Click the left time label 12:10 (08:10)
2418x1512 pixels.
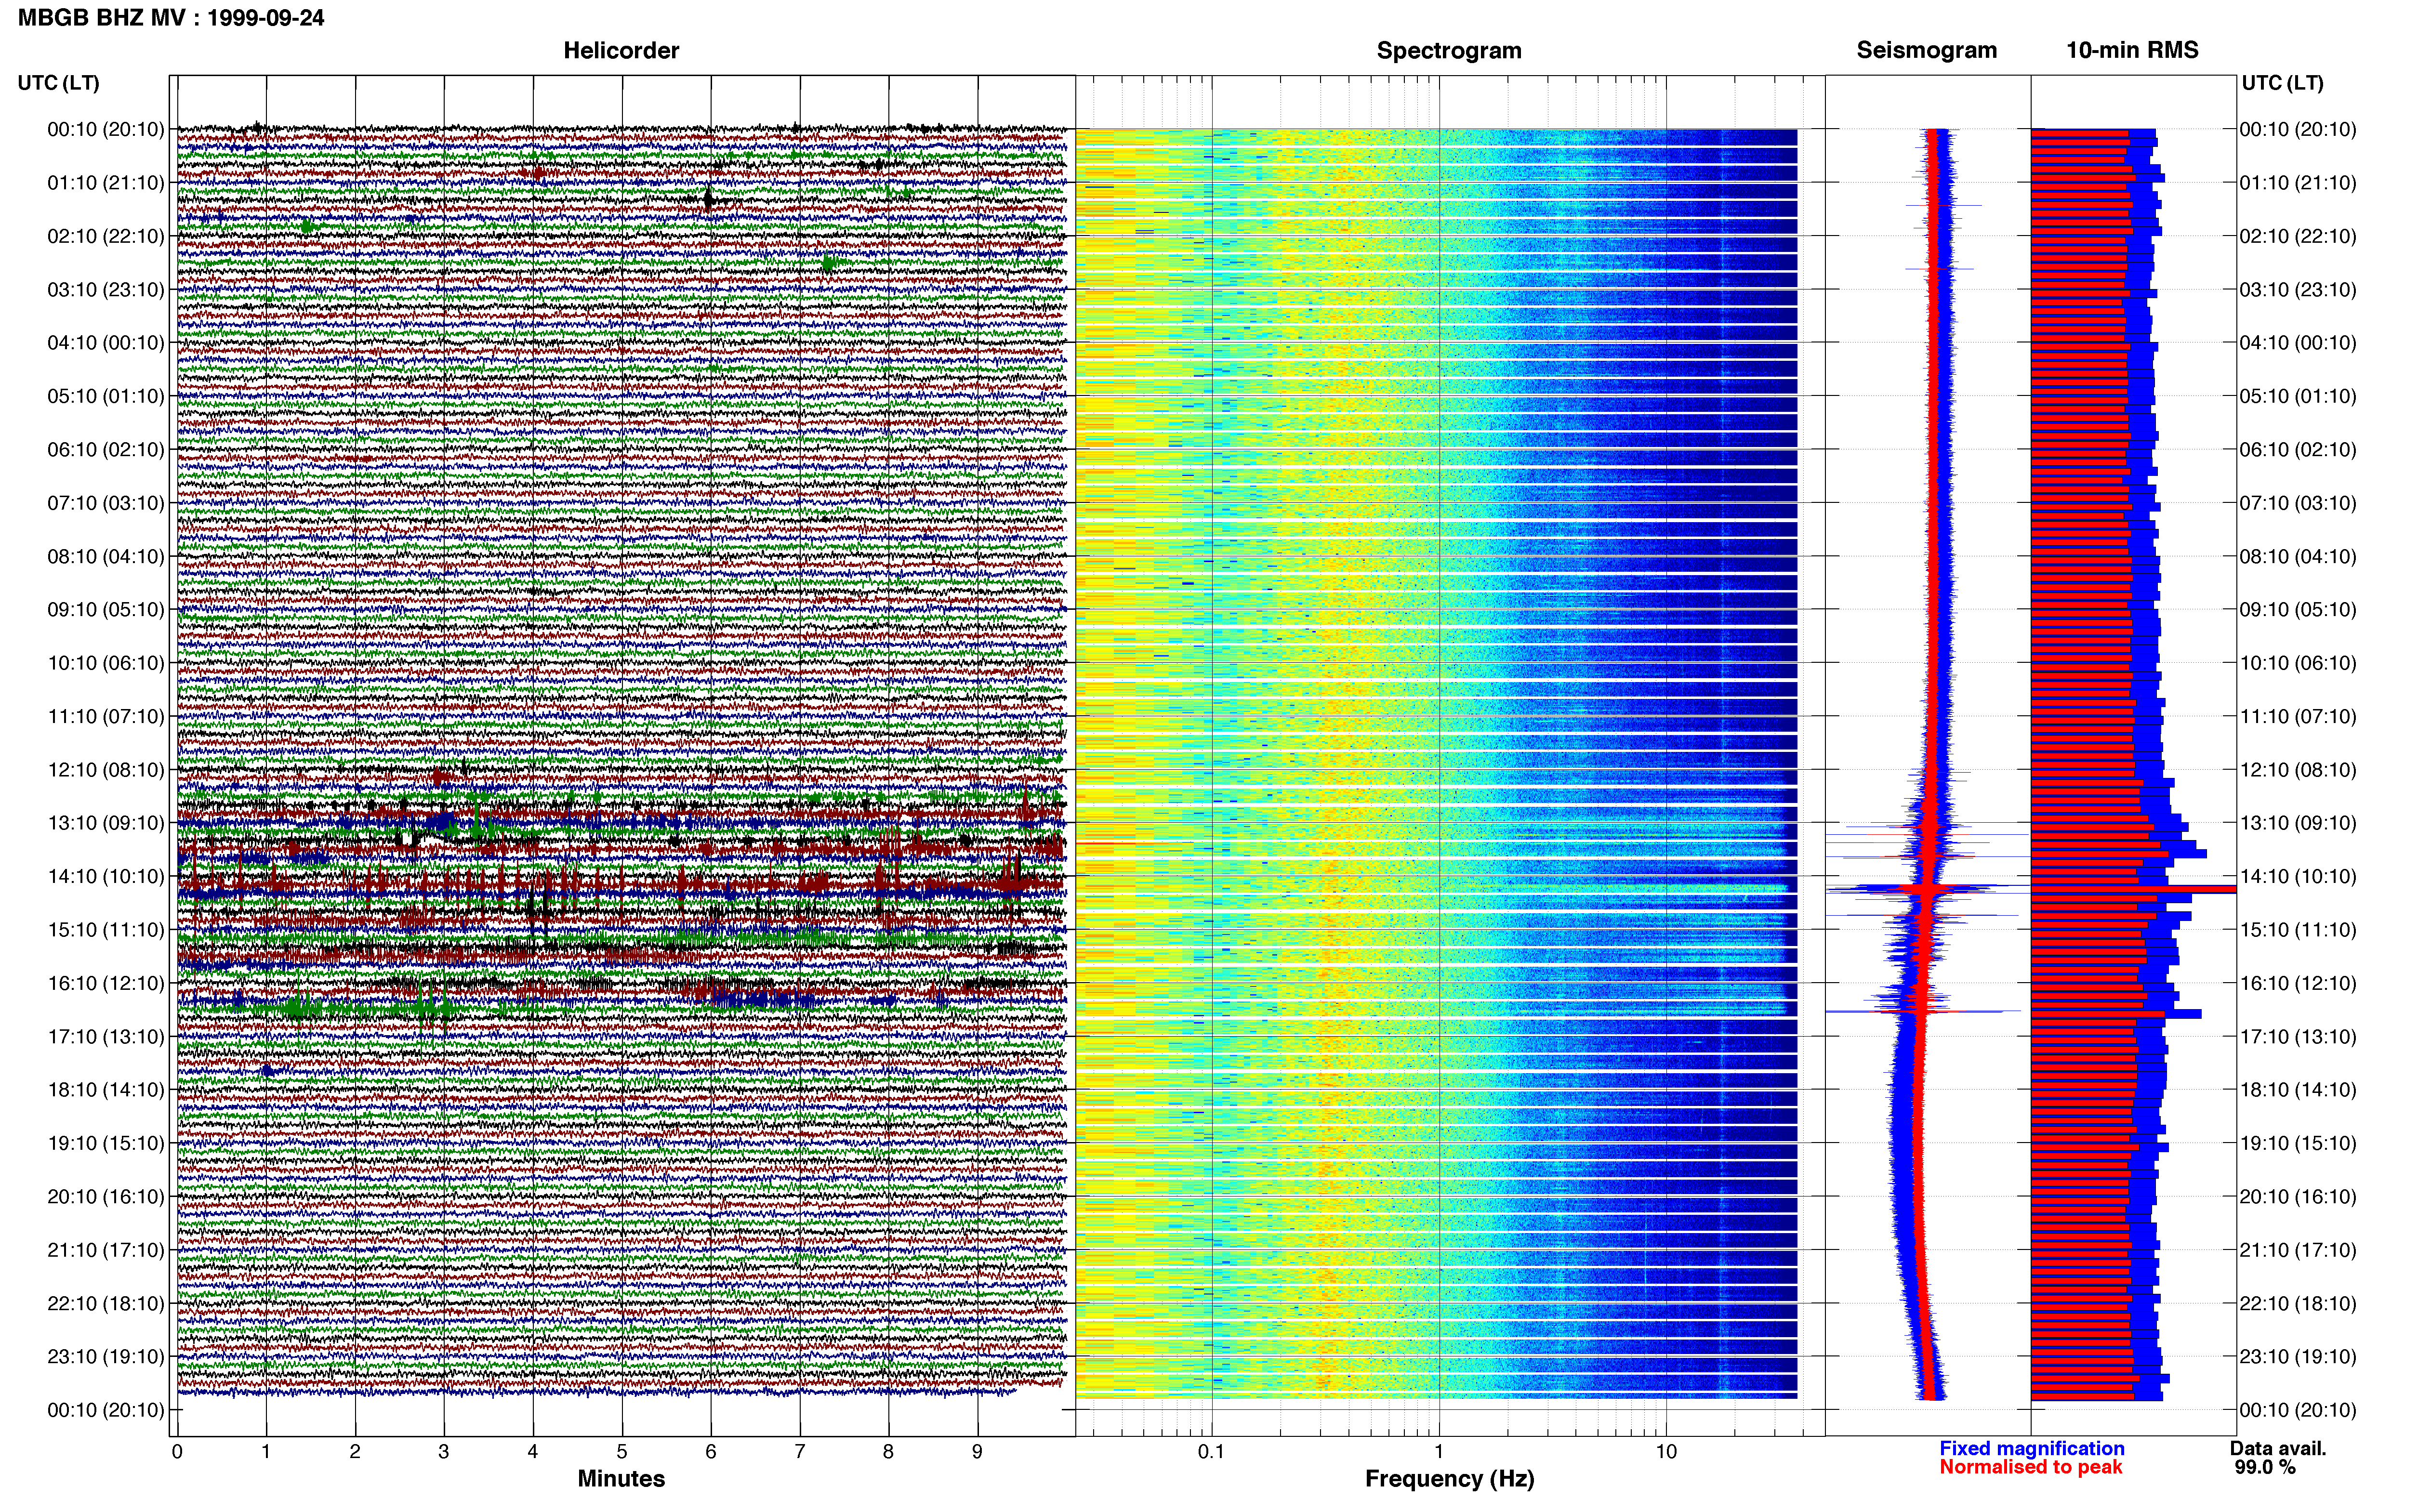pos(106,770)
